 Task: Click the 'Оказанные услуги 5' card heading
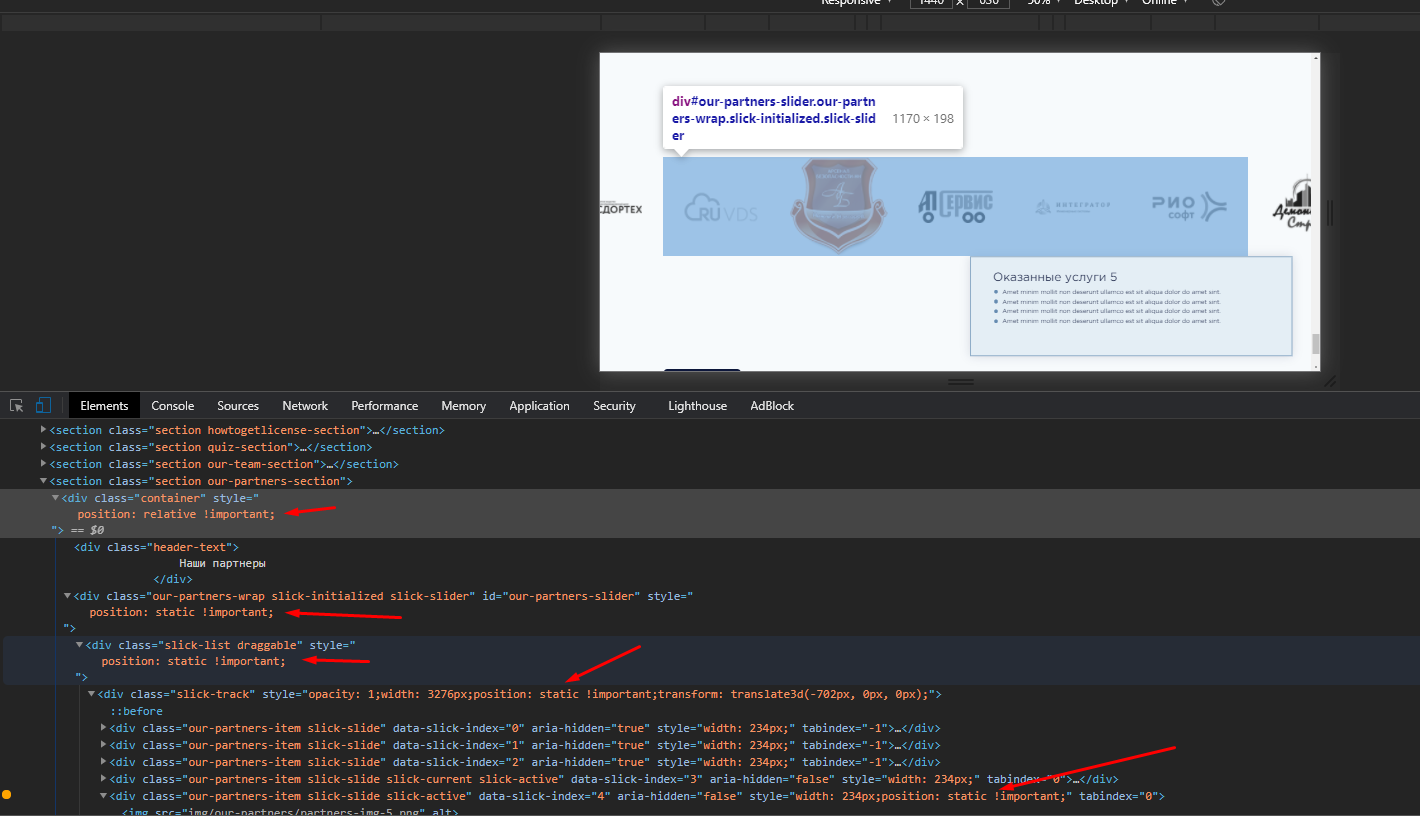pyautogui.click(x=1055, y=277)
